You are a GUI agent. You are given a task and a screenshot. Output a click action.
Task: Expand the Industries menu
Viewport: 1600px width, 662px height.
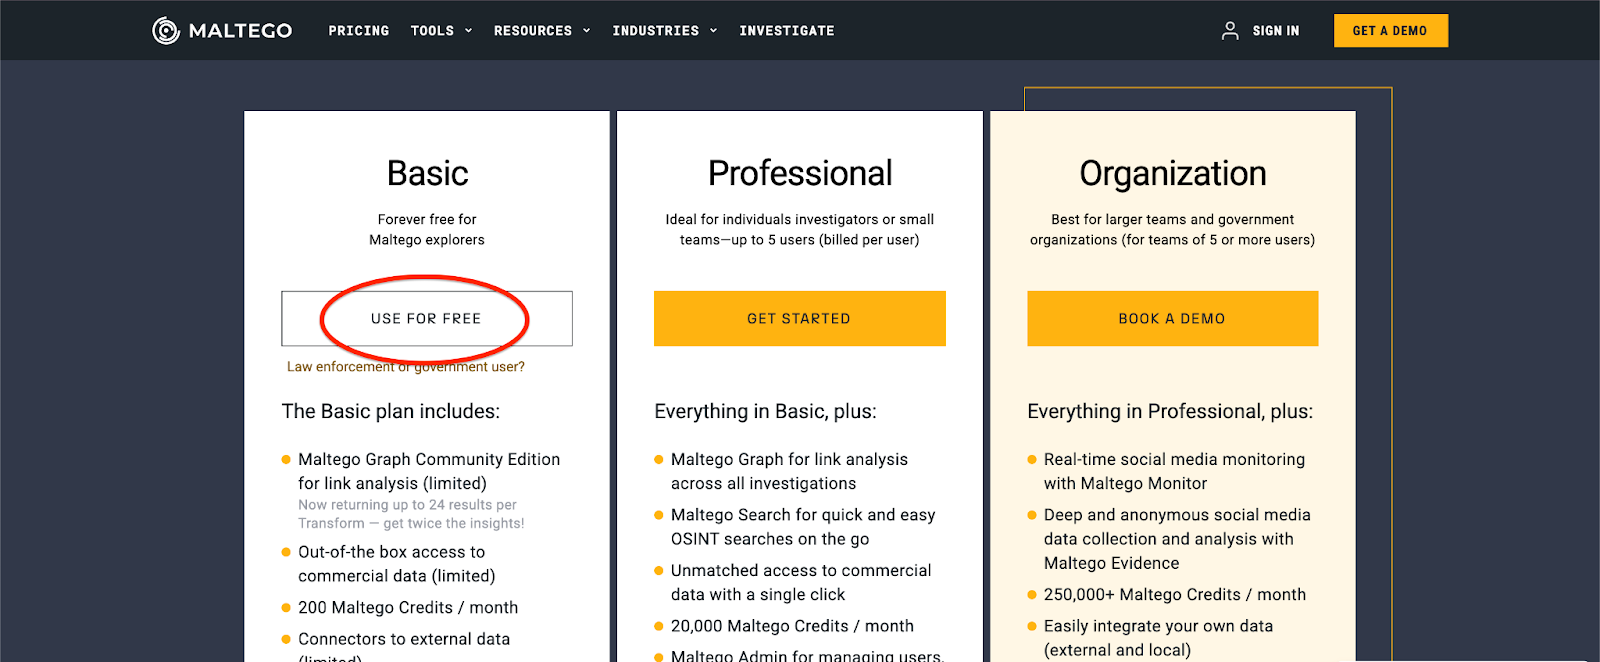pyautogui.click(x=665, y=31)
